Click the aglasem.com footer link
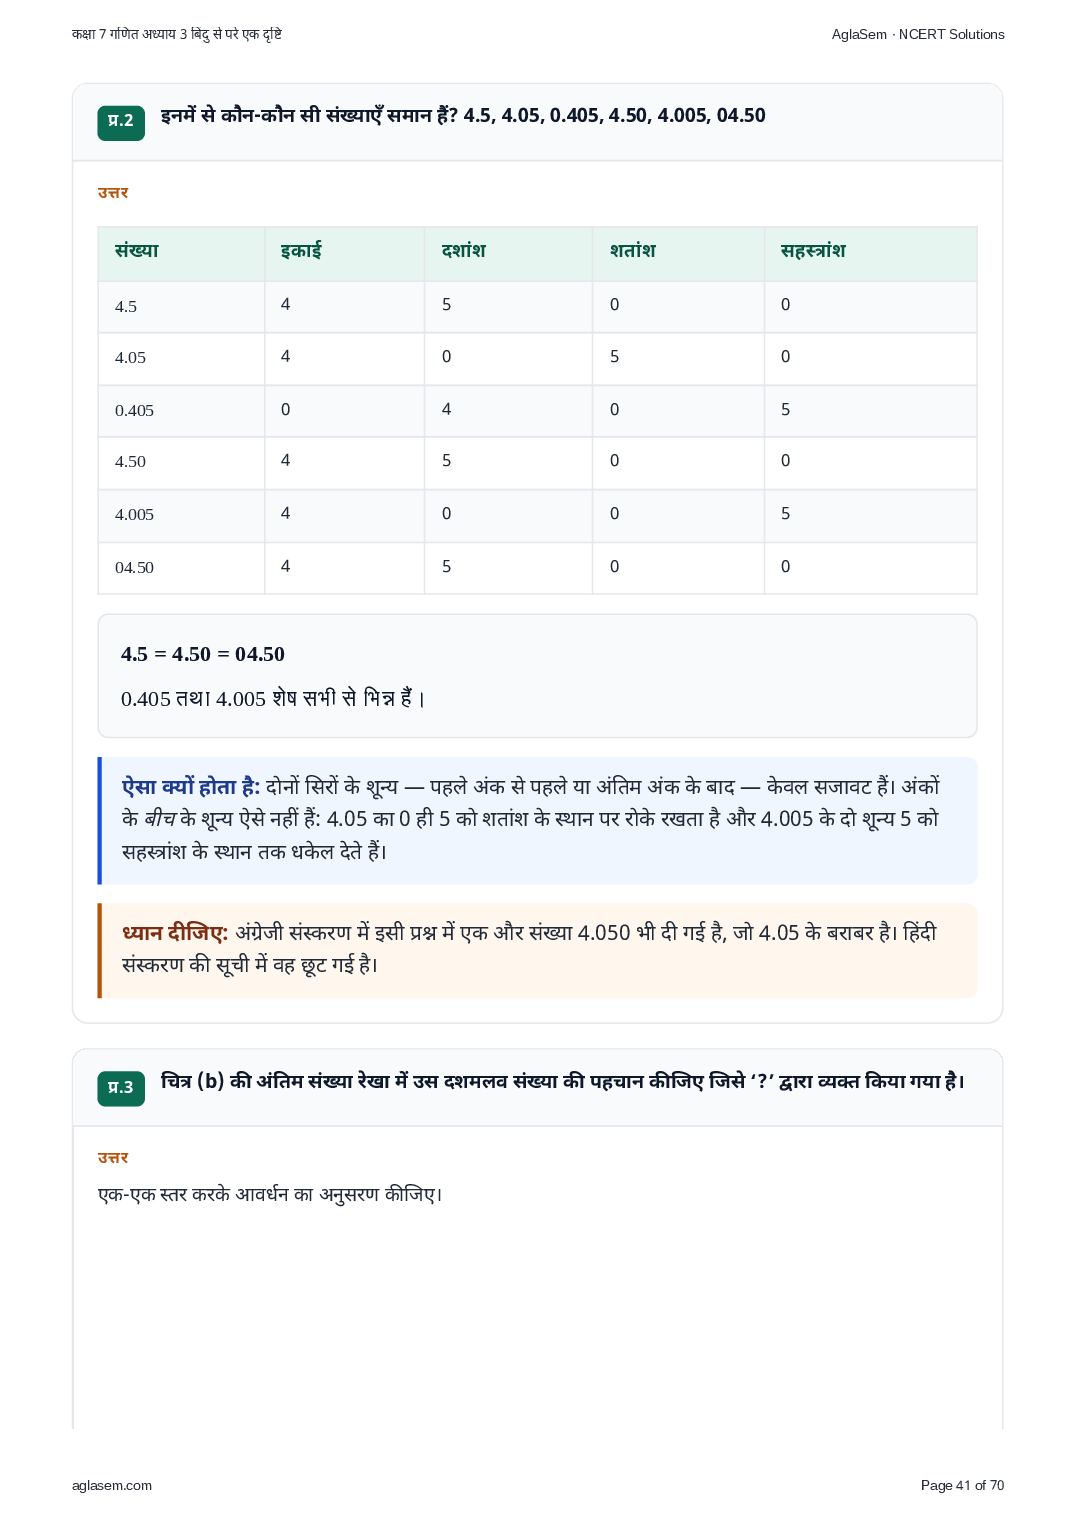1076x1522 pixels. tap(112, 1486)
